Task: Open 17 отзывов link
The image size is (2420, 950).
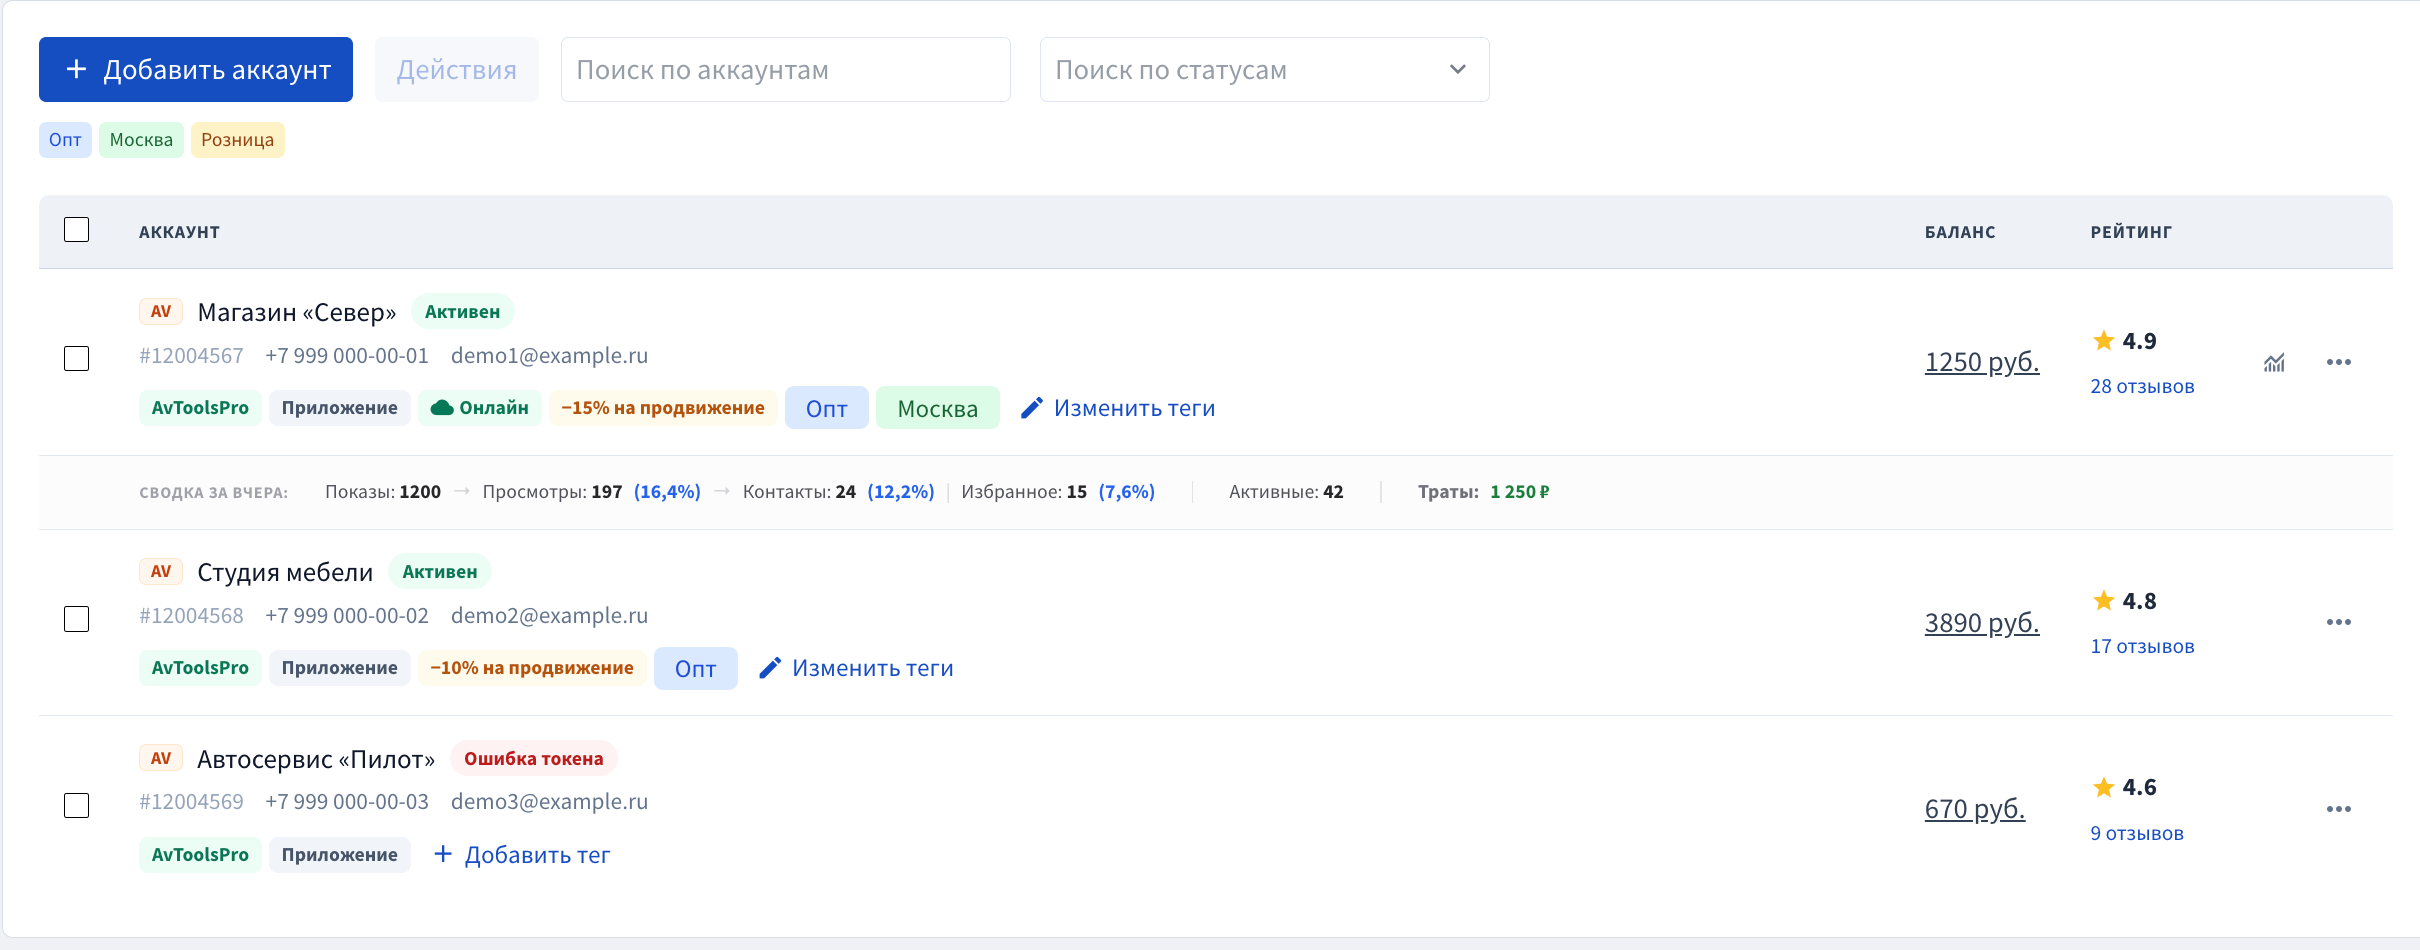Action: tap(2142, 646)
